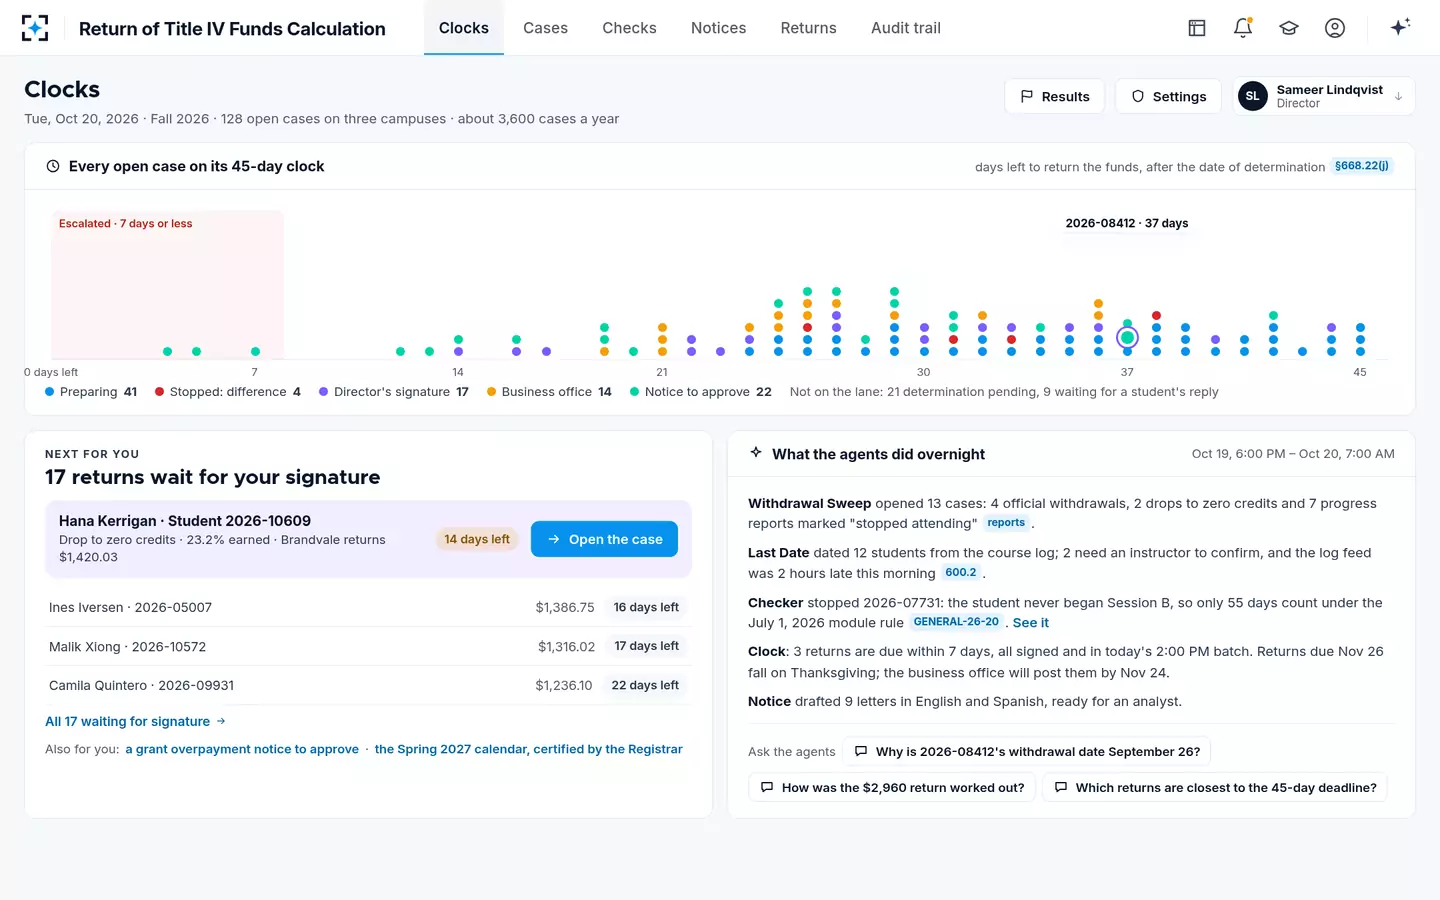Open the Settings button

coord(1168,96)
